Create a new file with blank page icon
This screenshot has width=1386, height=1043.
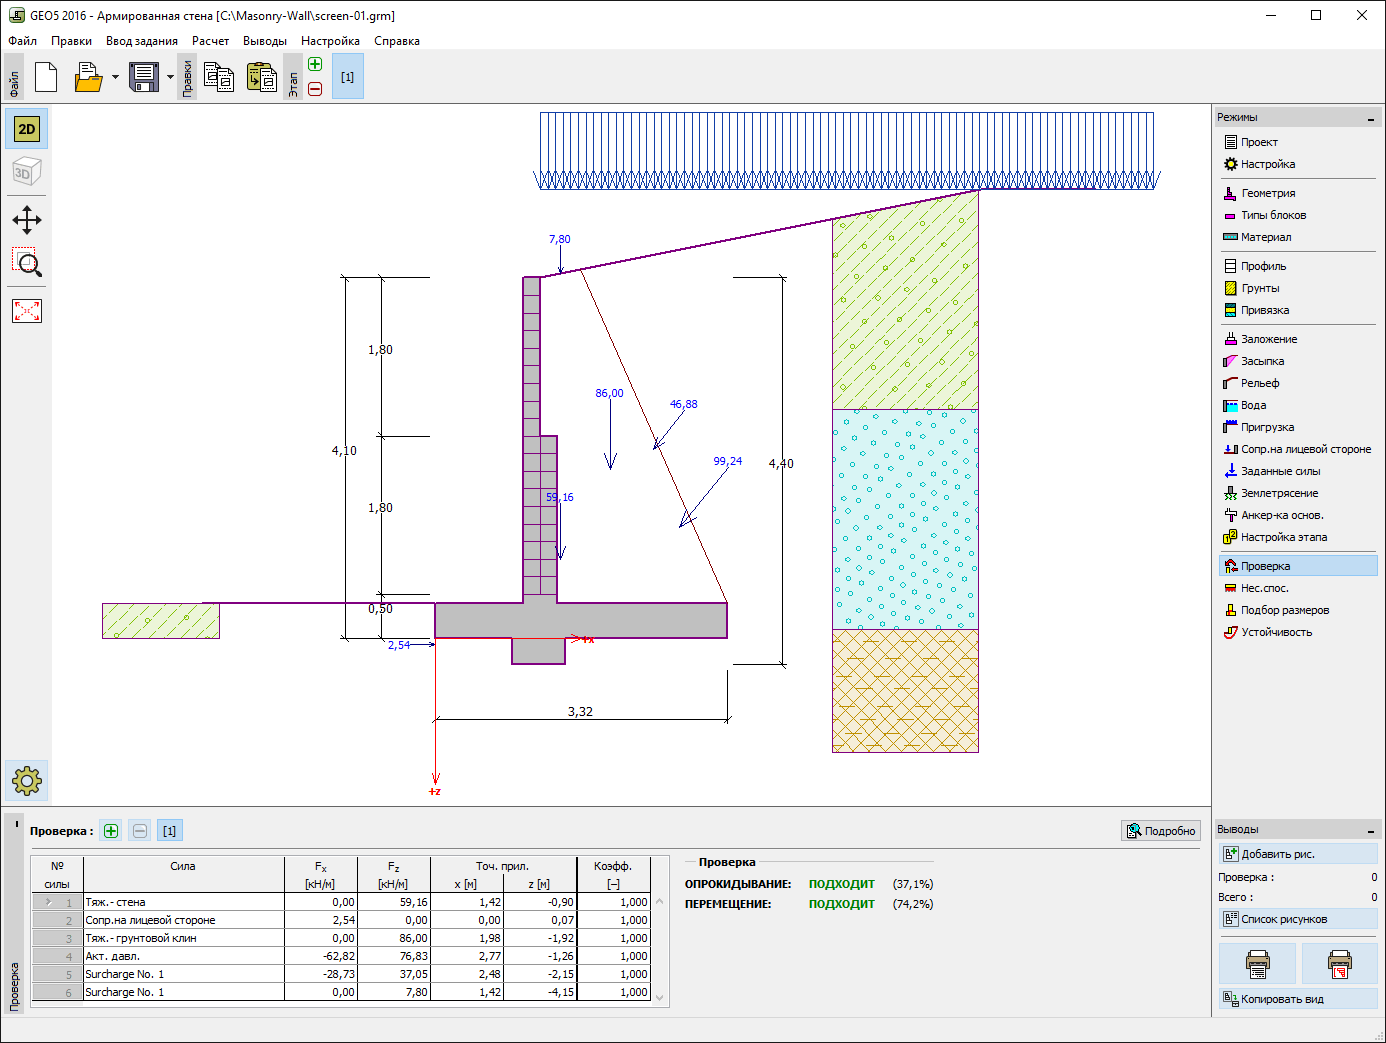46,77
